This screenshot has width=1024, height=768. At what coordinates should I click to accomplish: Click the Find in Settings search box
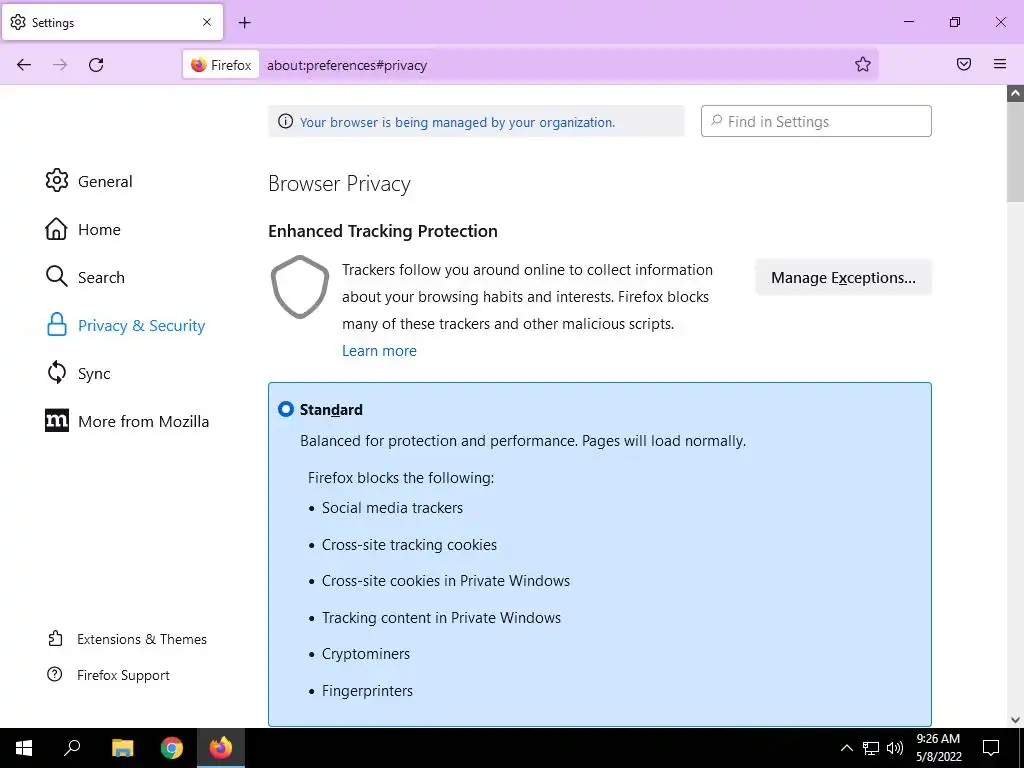click(x=816, y=121)
